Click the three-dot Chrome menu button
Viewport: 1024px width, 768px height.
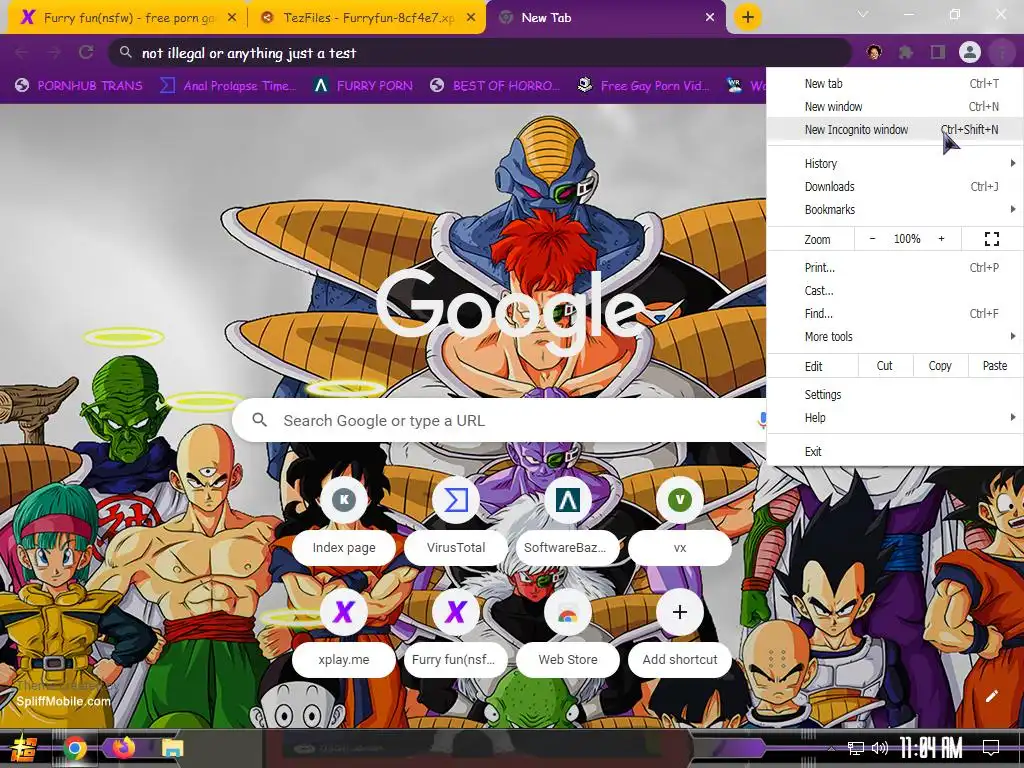tap(1001, 52)
